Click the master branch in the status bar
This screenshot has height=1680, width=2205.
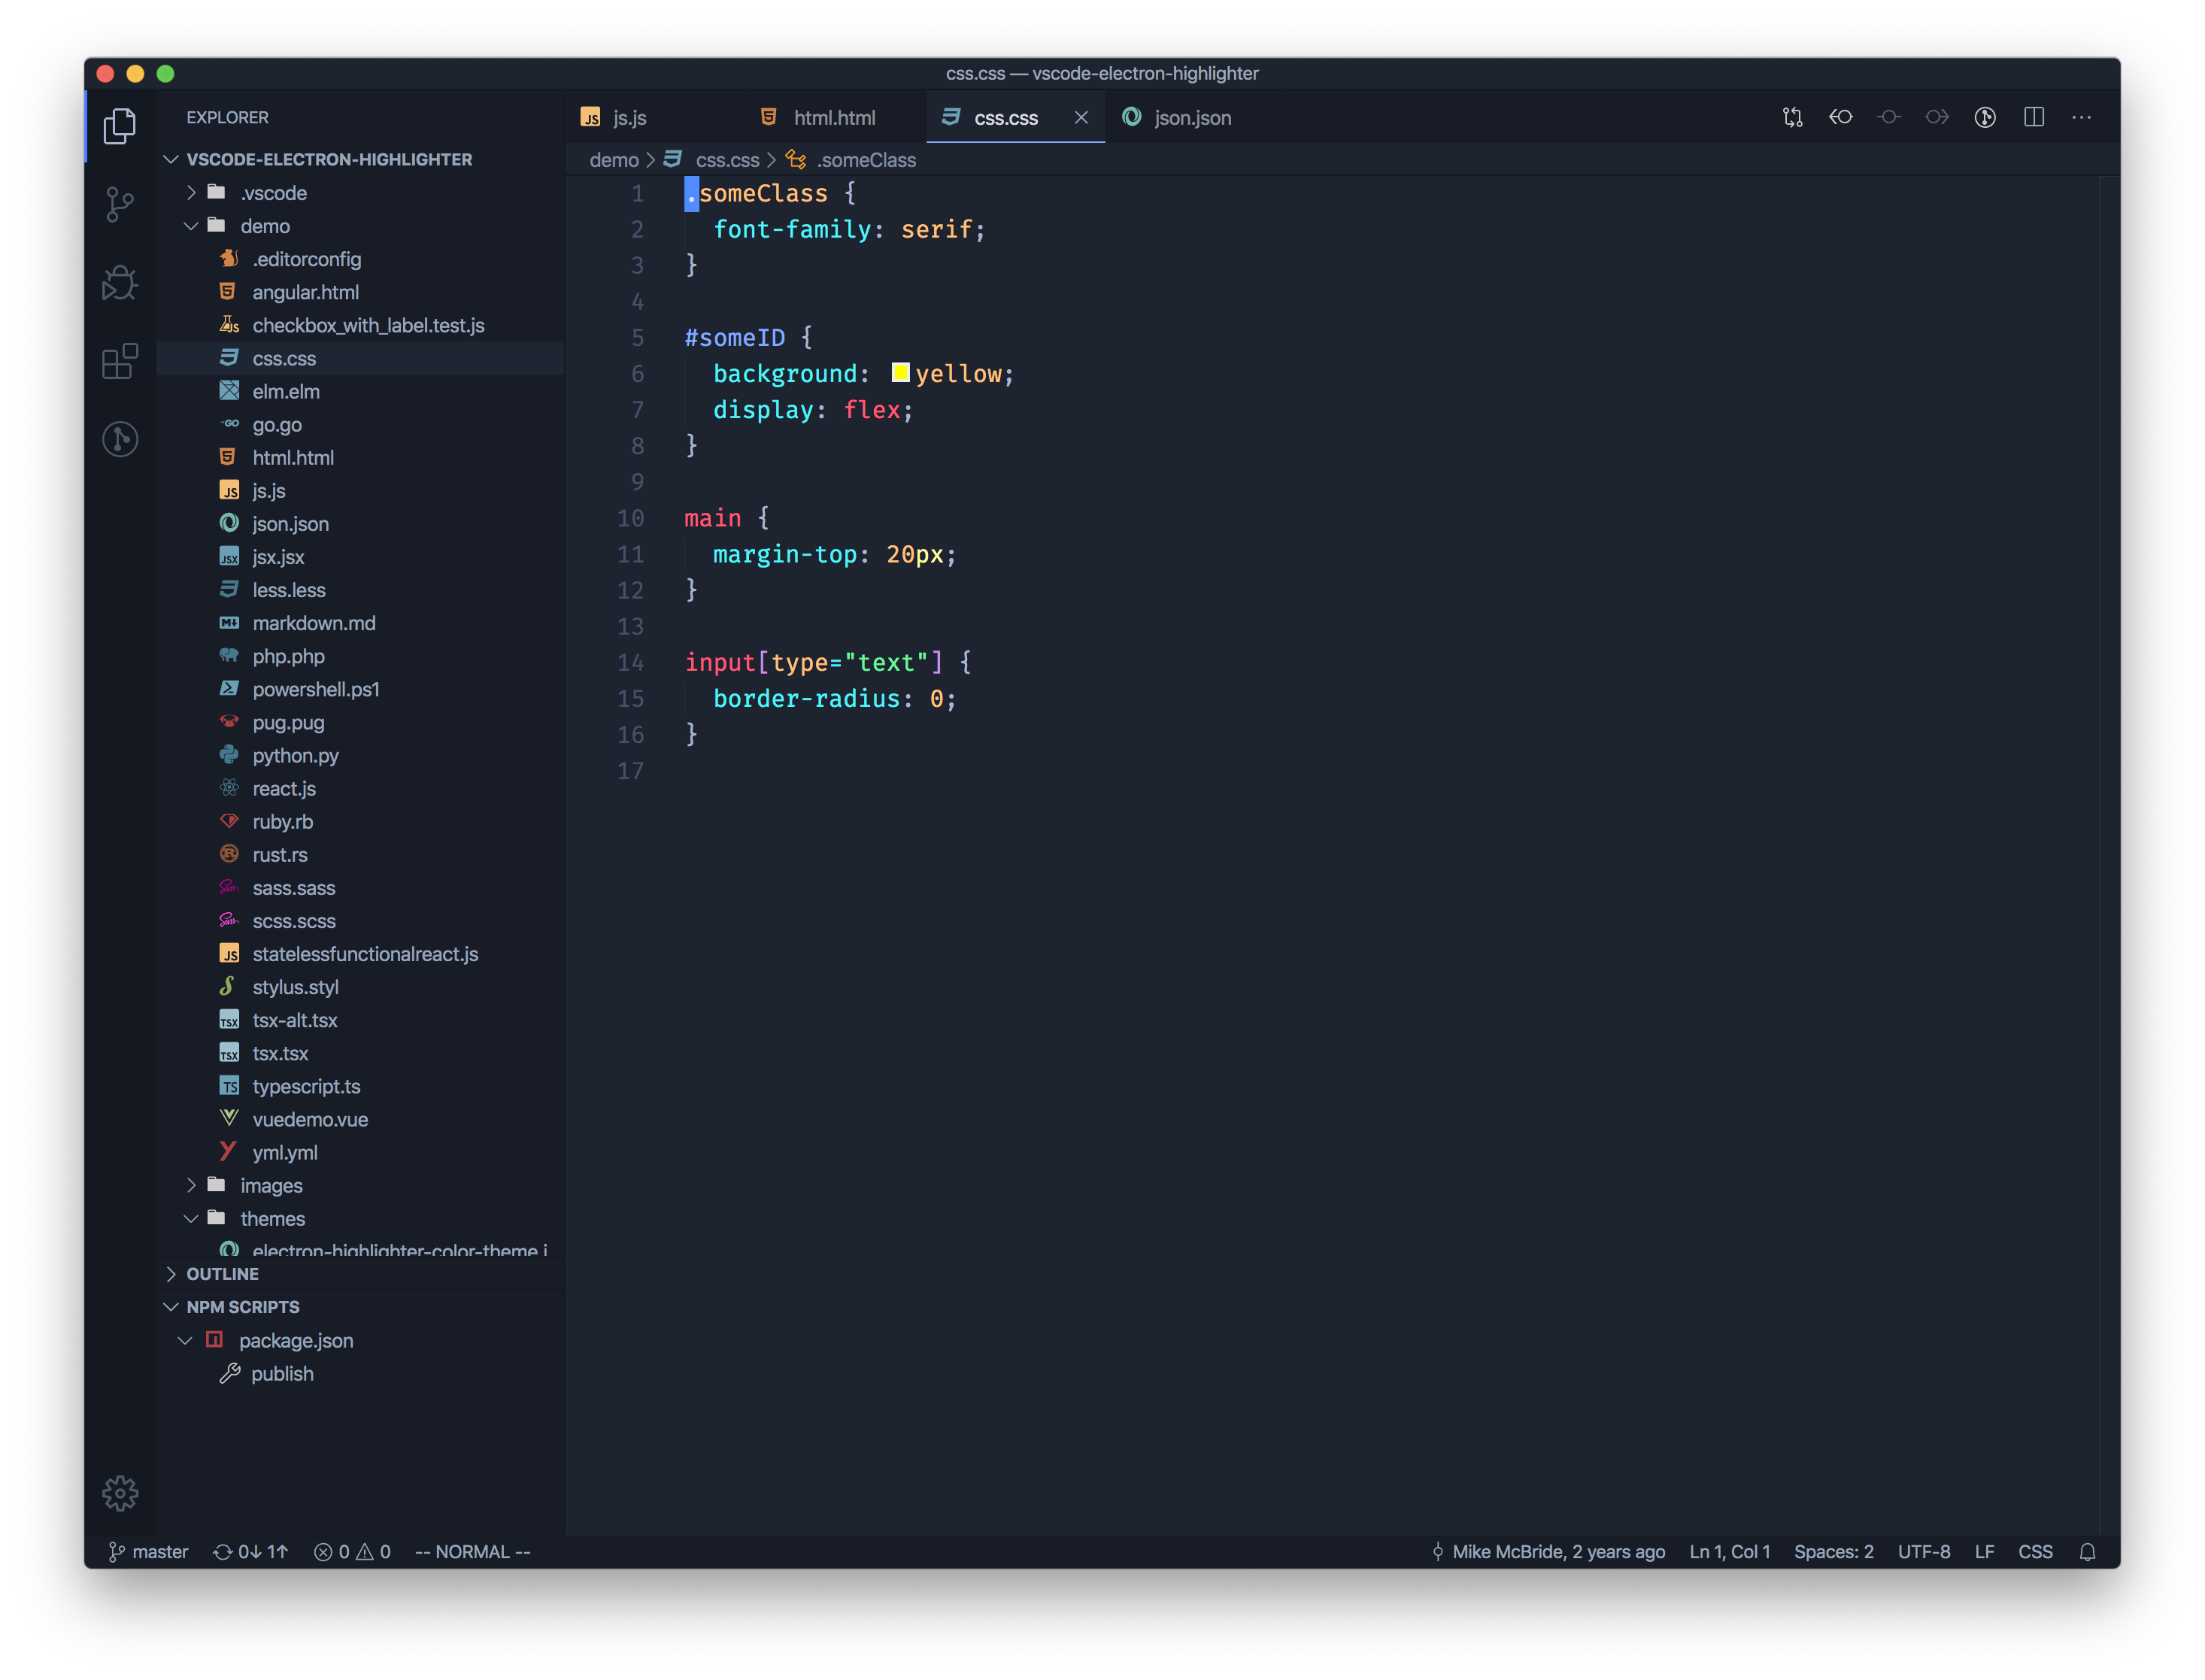[149, 1552]
